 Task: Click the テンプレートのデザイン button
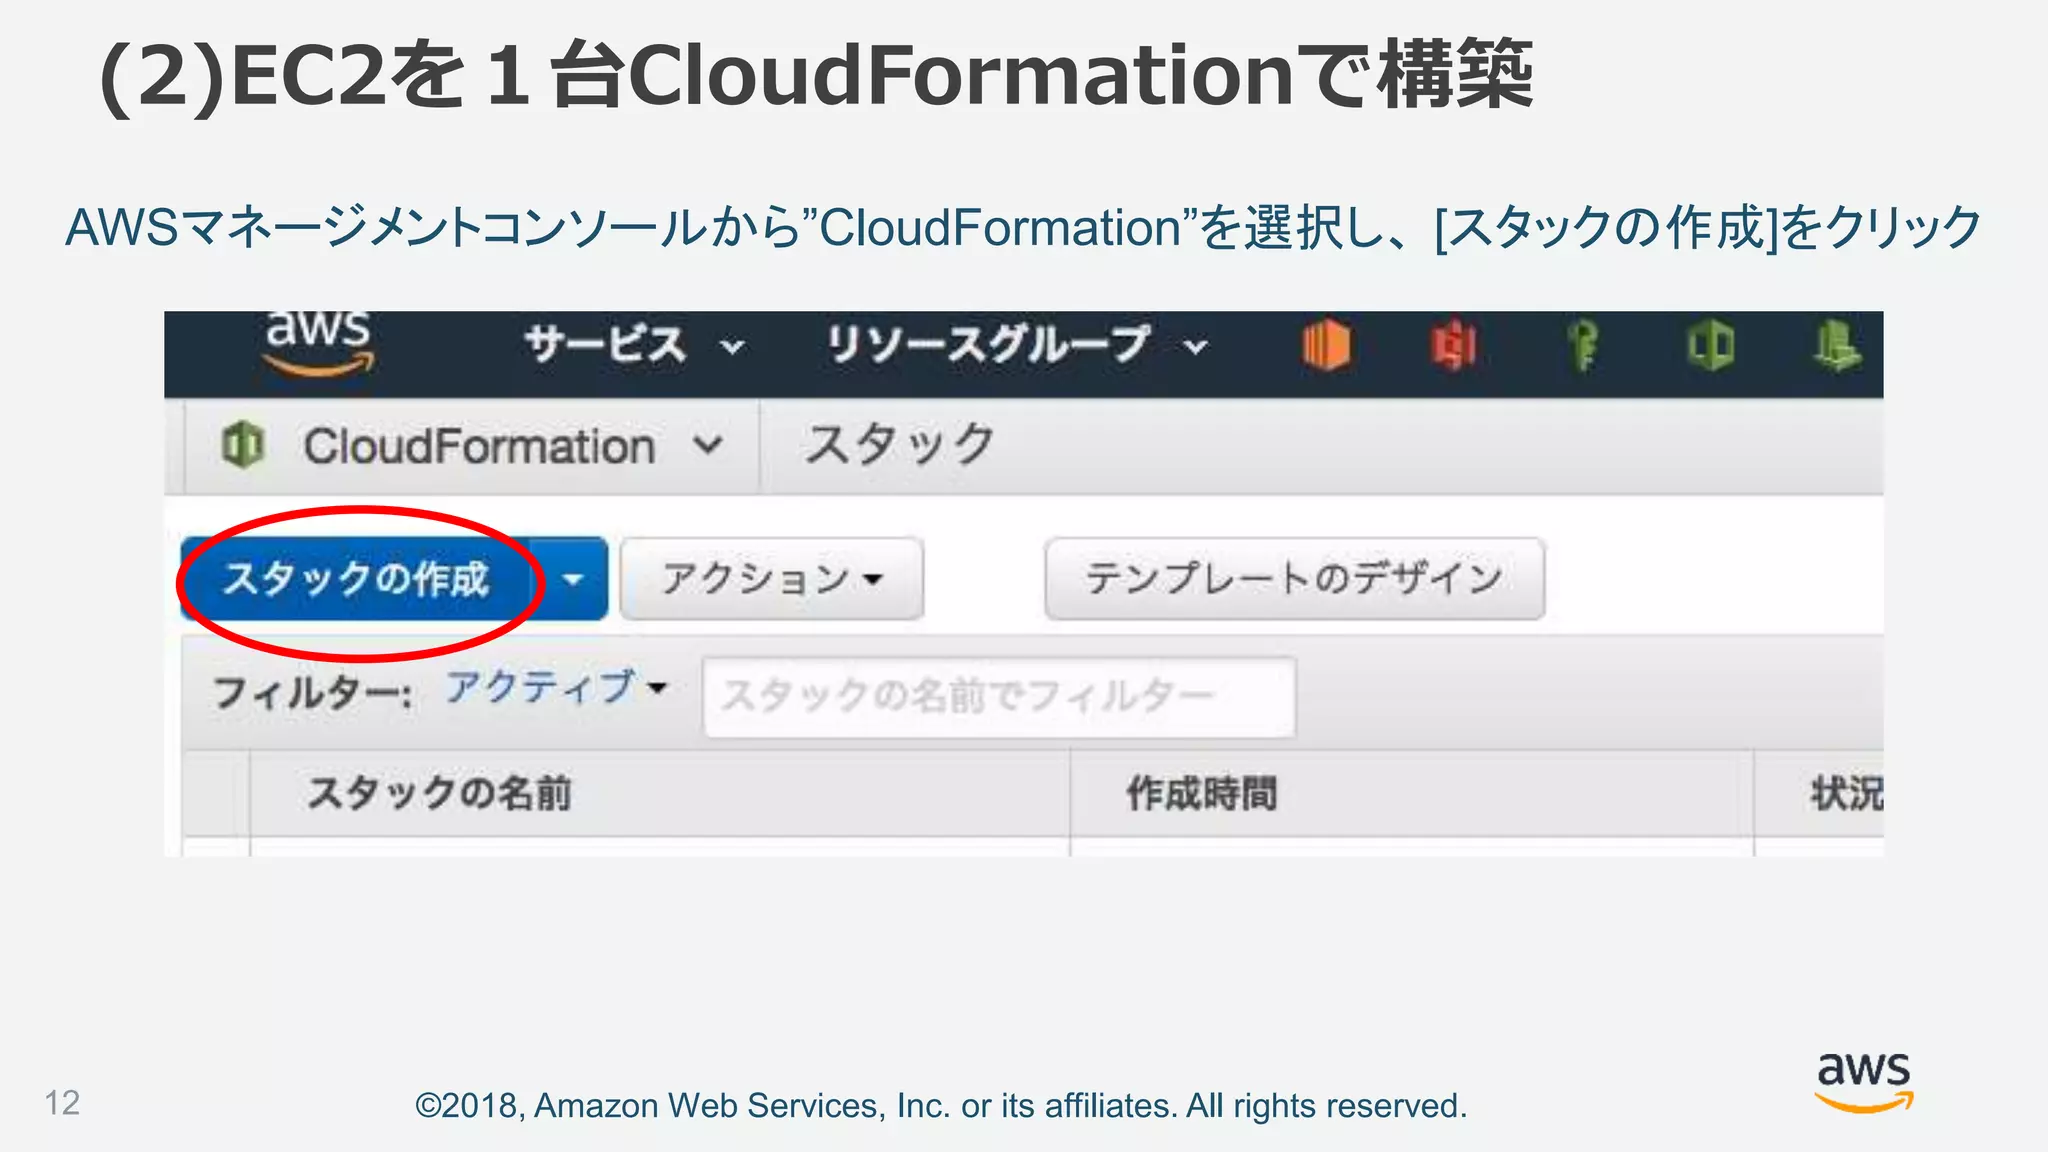click(1295, 579)
